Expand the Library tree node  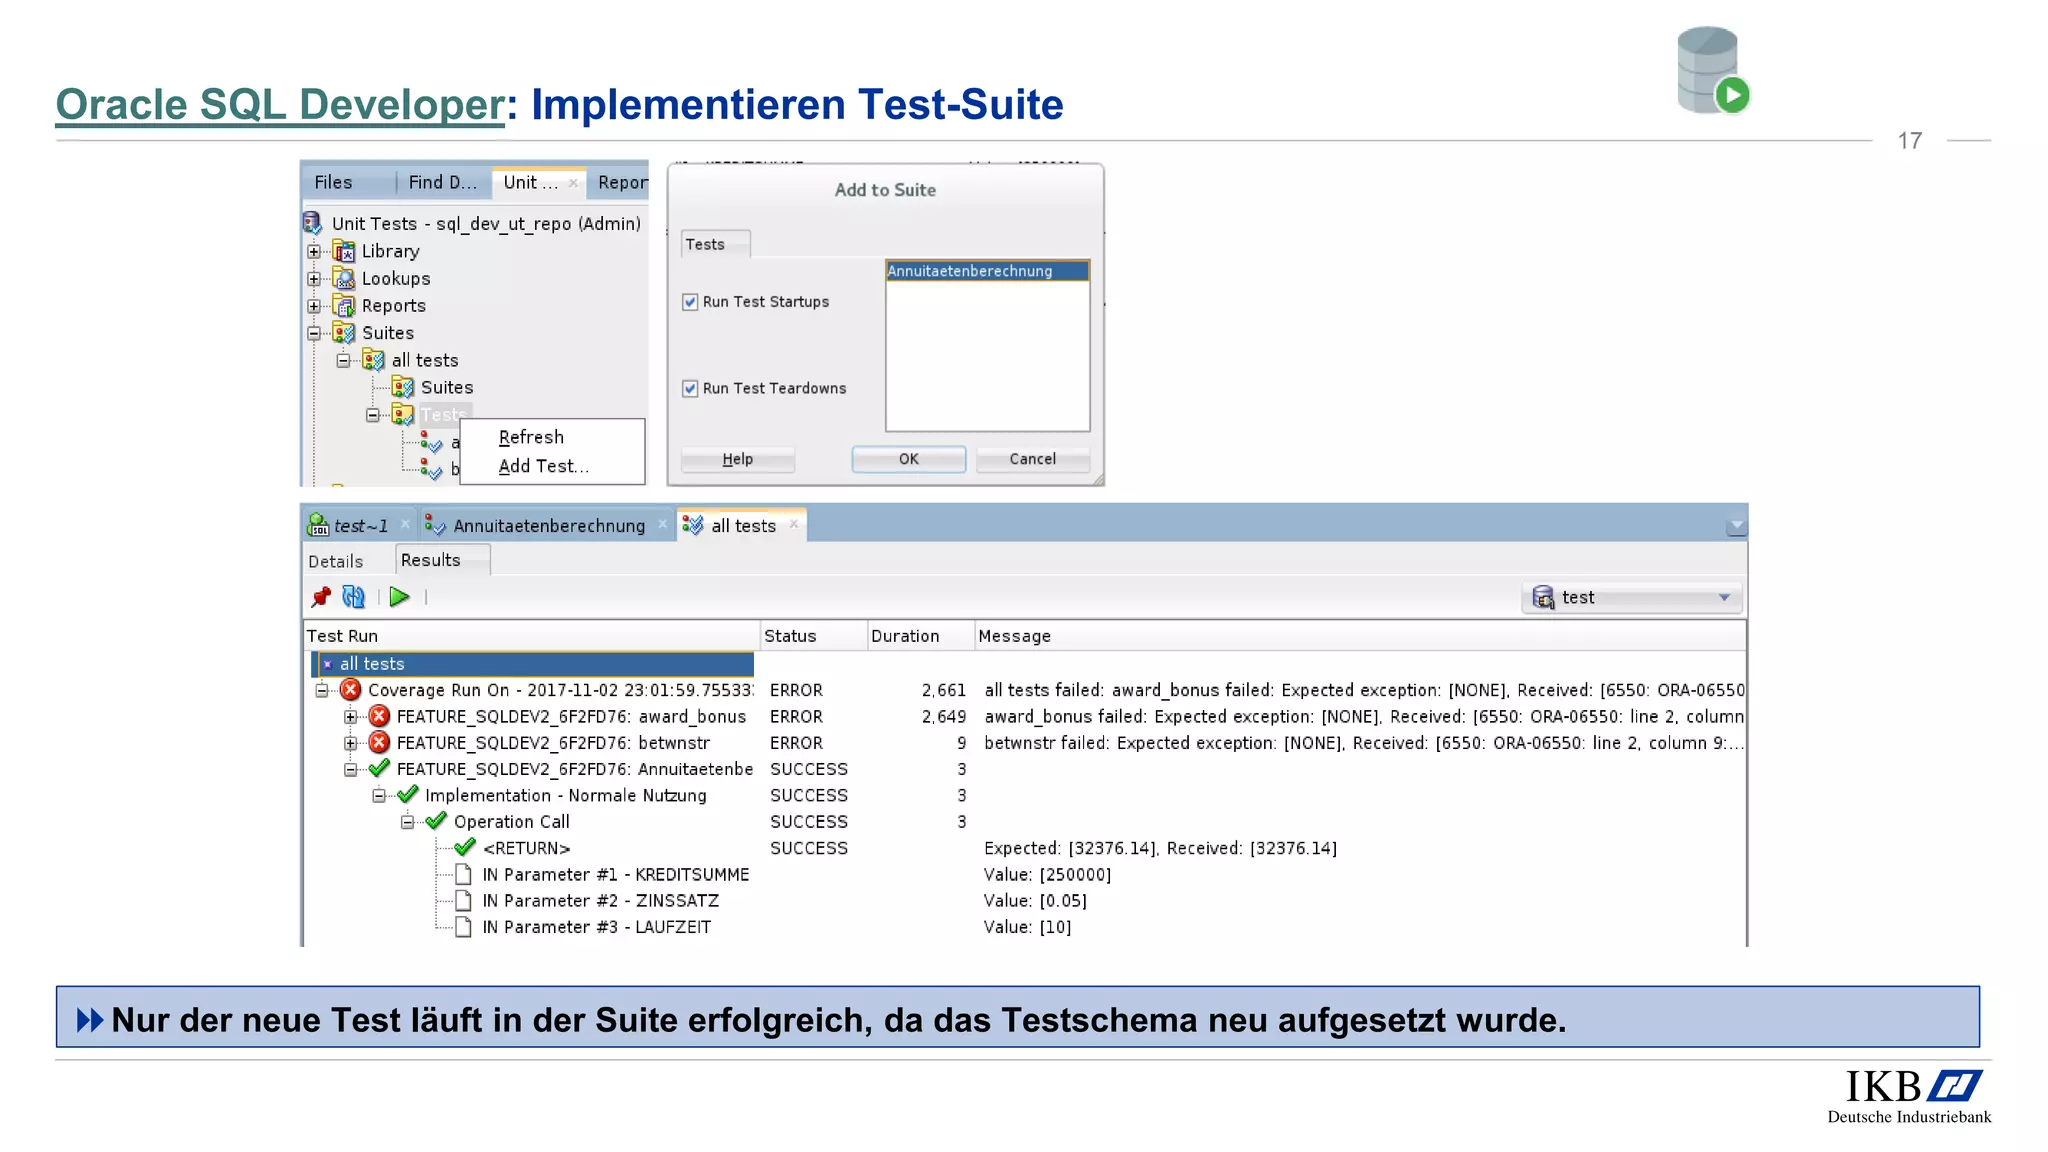point(314,251)
